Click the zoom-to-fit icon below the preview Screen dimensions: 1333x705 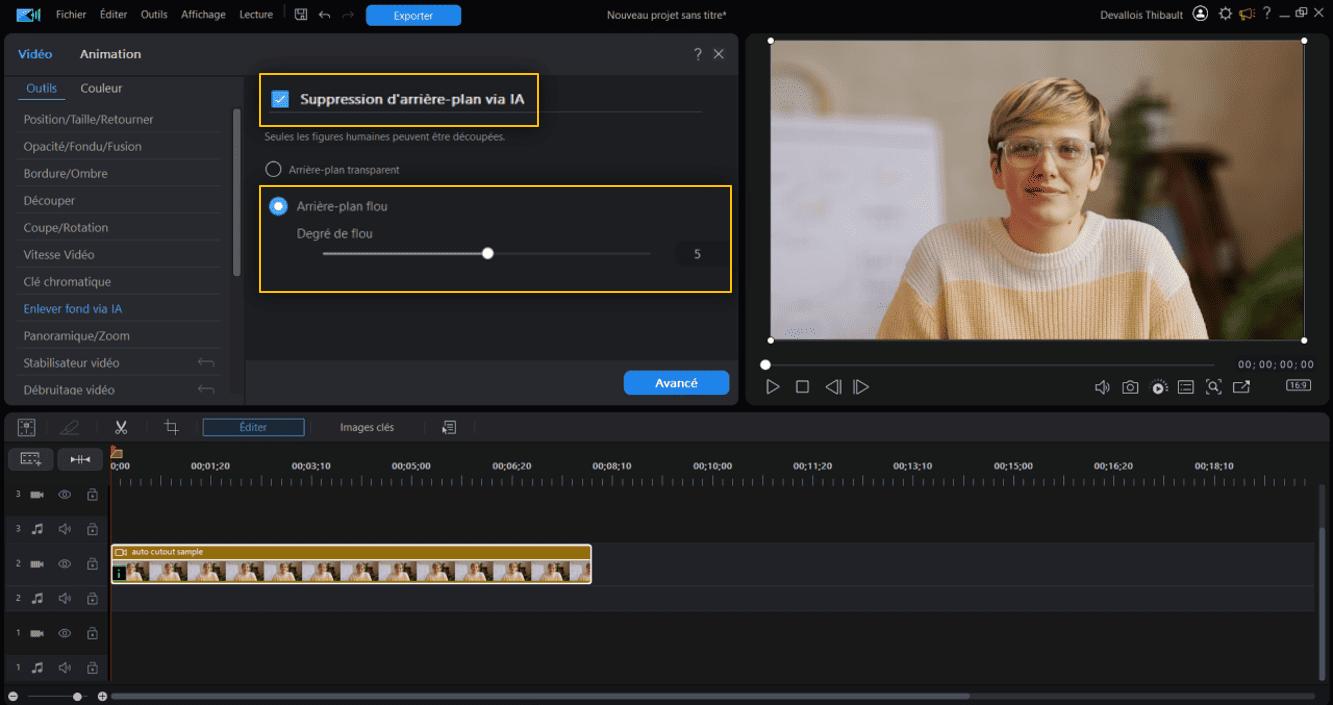pos(1213,386)
